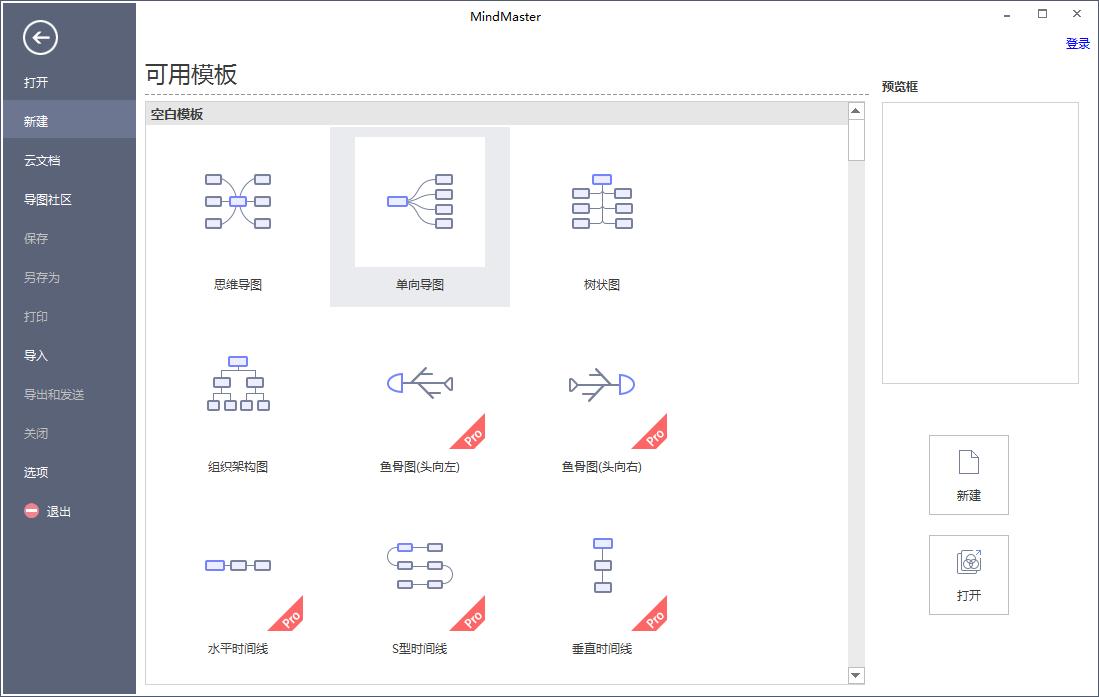
Task: Click the scrollbar down arrow
Action: coord(856,675)
